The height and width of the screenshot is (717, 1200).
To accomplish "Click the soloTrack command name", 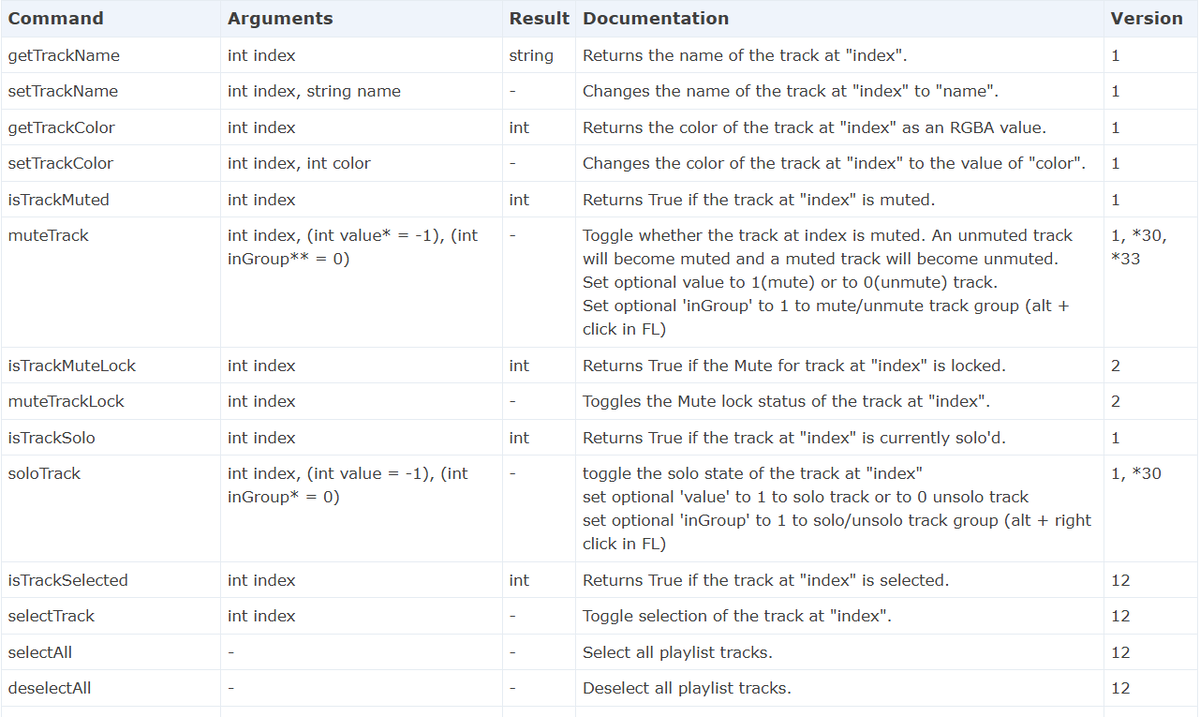I will (44, 473).
